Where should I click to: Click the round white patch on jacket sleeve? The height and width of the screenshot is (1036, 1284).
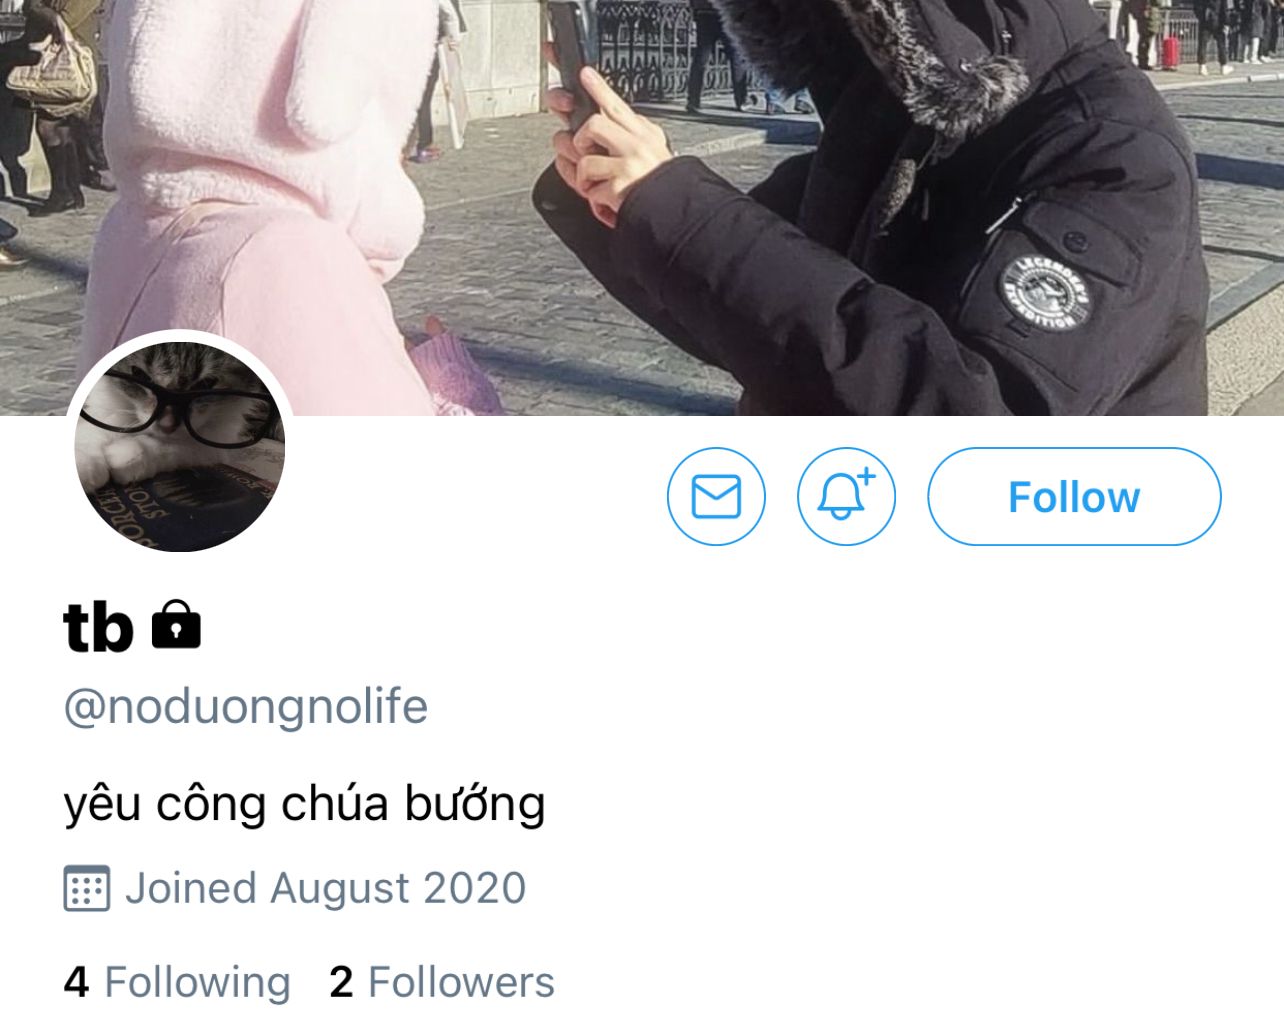[1044, 293]
